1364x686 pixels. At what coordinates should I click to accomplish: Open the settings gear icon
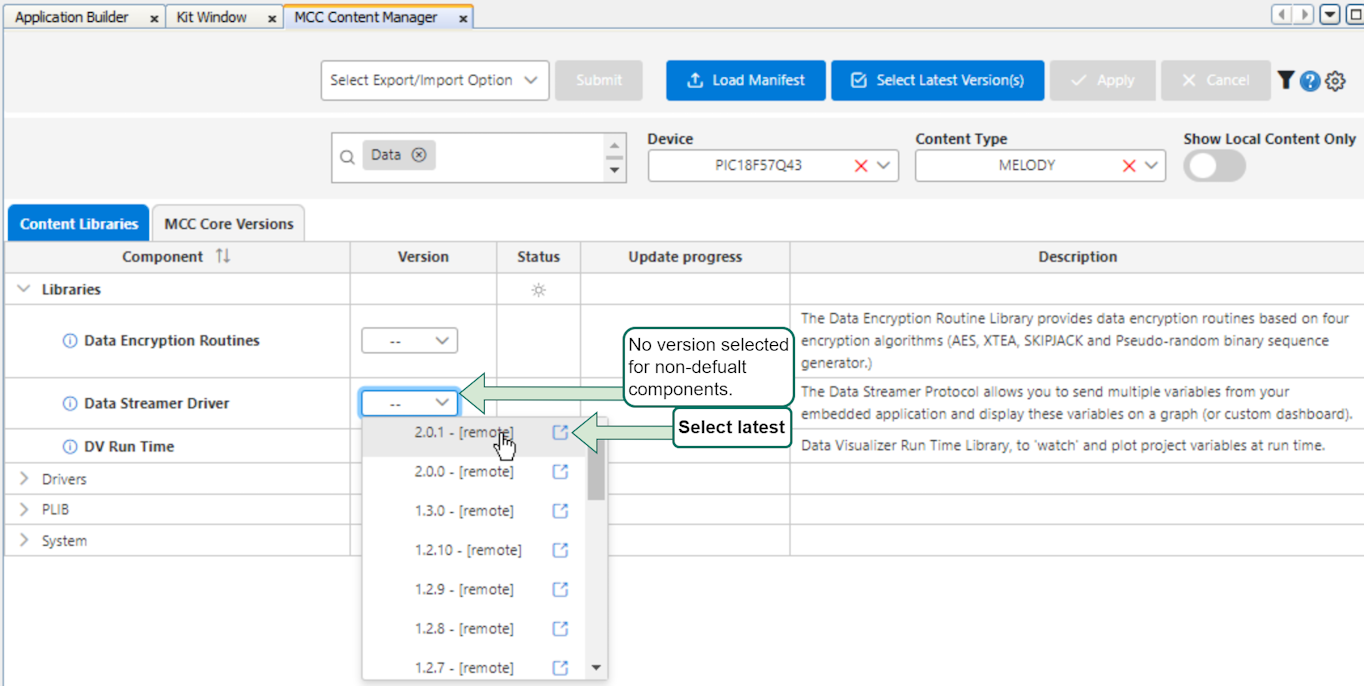pyautogui.click(x=1335, y=81)
